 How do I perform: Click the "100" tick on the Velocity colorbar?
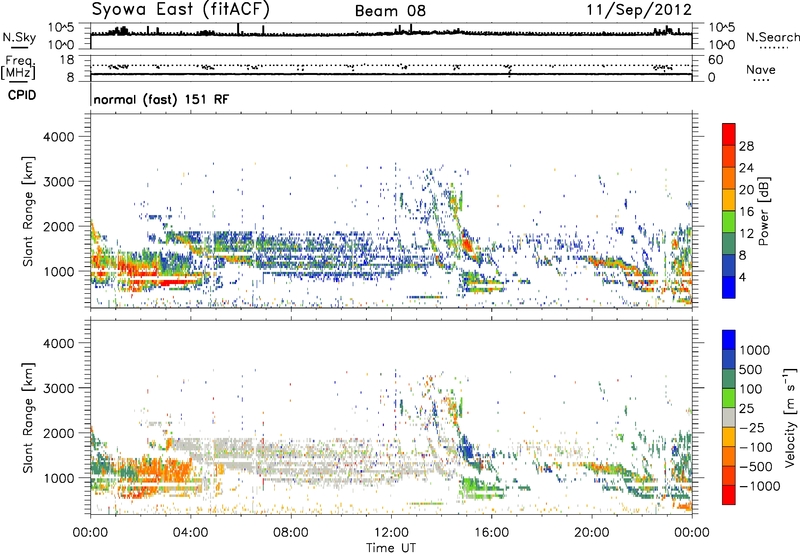pos(751,389)
